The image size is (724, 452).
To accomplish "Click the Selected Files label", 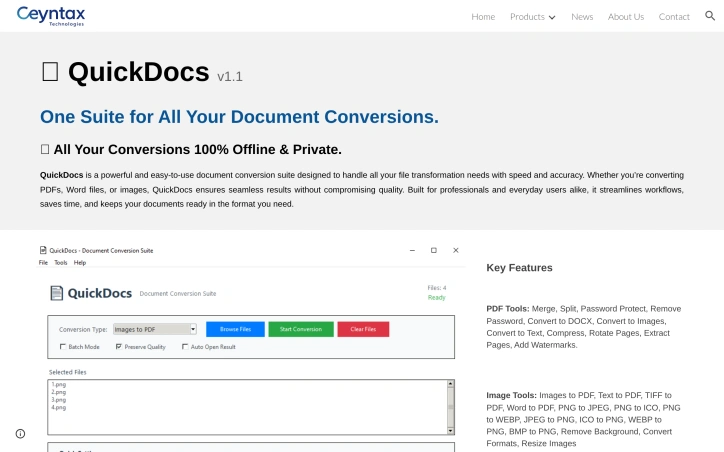I will pos(67,372).
